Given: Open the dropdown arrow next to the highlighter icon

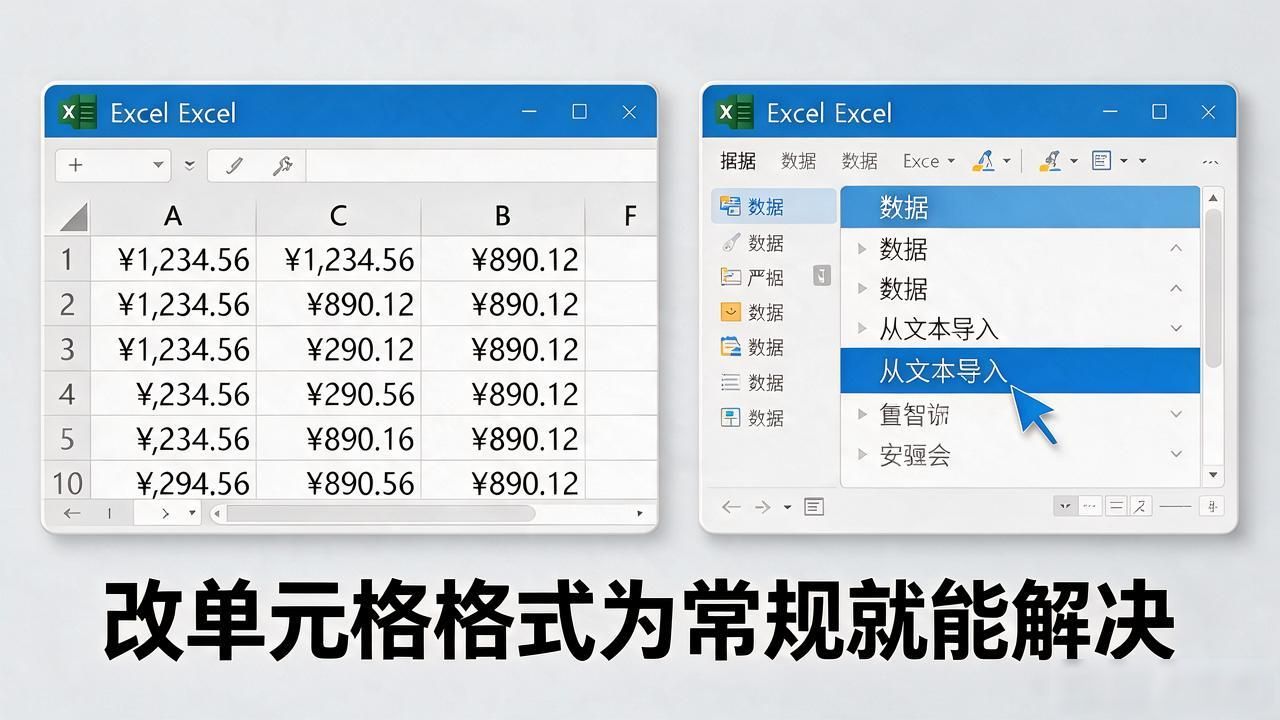Looking at the screenshot, I should tap(1073, 161).
